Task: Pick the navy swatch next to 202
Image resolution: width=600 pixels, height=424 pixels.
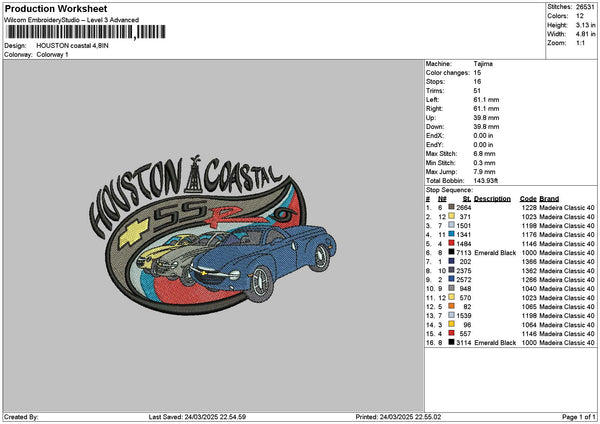Action: (x=451, y=261)
